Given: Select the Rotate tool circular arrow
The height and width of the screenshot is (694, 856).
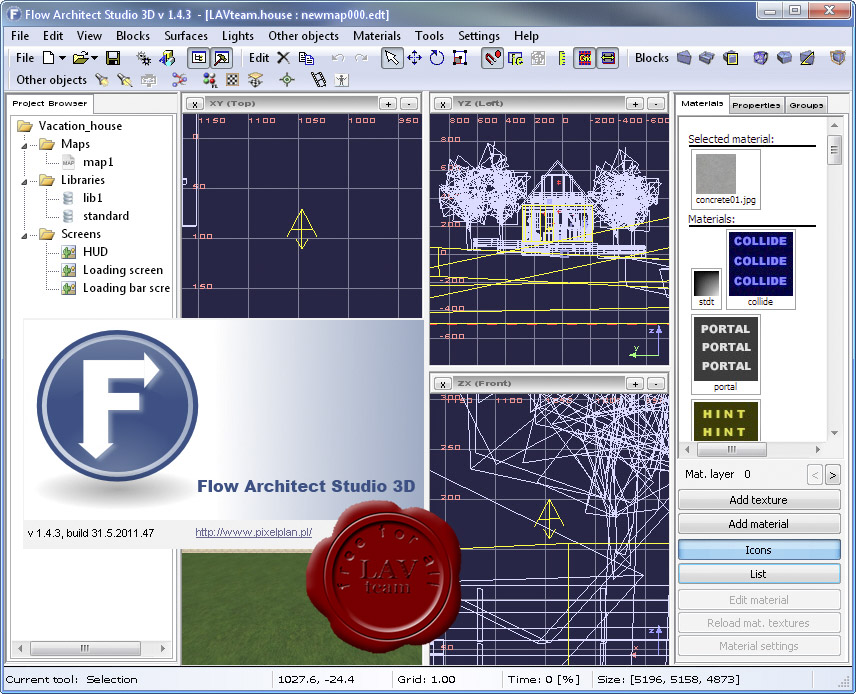Looking at the screenshot, I should pos(437,58).
